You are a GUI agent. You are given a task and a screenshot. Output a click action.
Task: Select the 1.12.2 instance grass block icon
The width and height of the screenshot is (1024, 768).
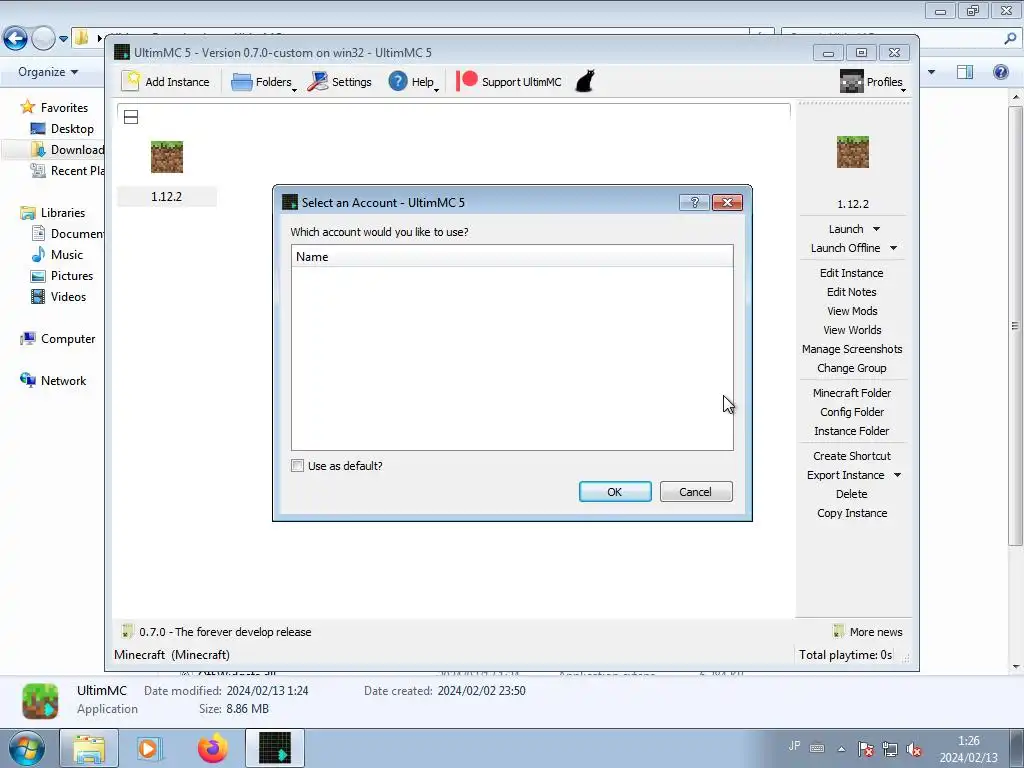click(167, 157)
